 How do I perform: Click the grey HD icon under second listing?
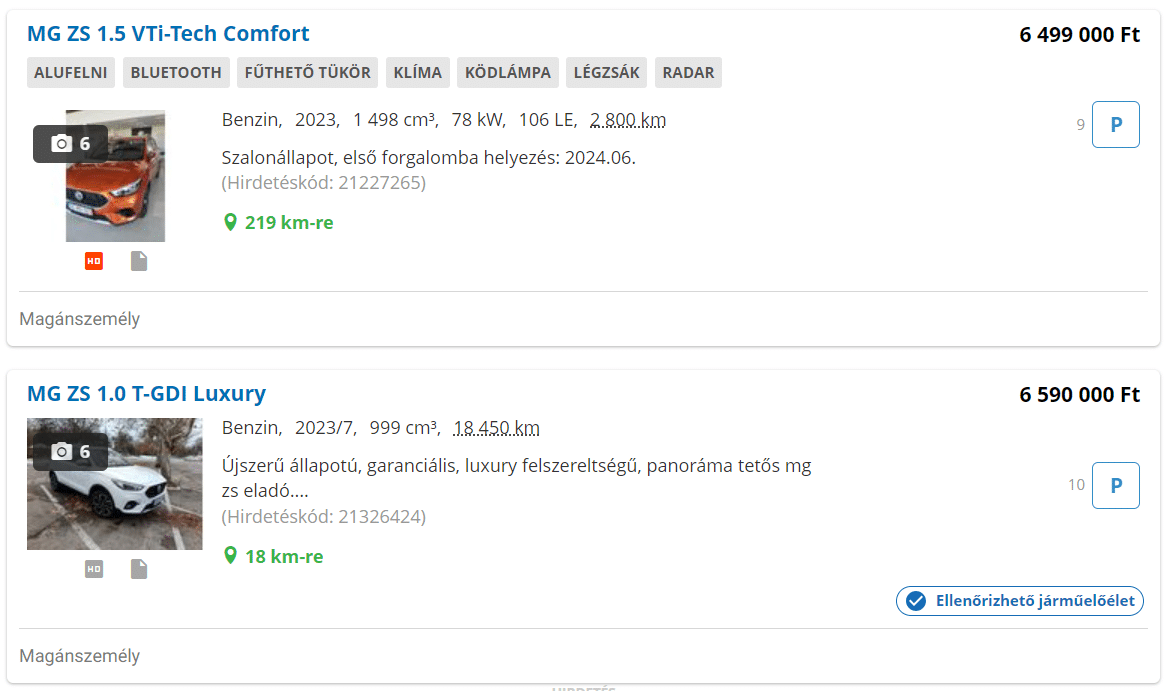94,569
